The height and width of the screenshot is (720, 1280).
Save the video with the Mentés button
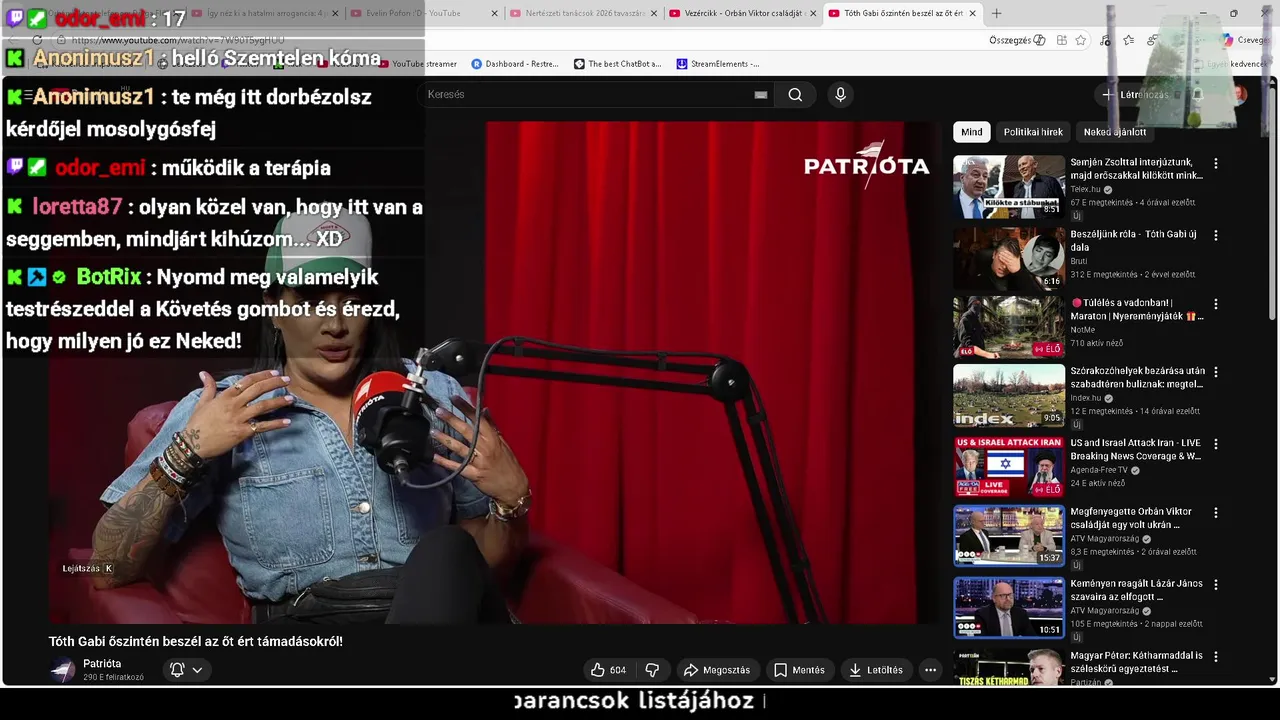pyautogui.click(x=799, y=670)
